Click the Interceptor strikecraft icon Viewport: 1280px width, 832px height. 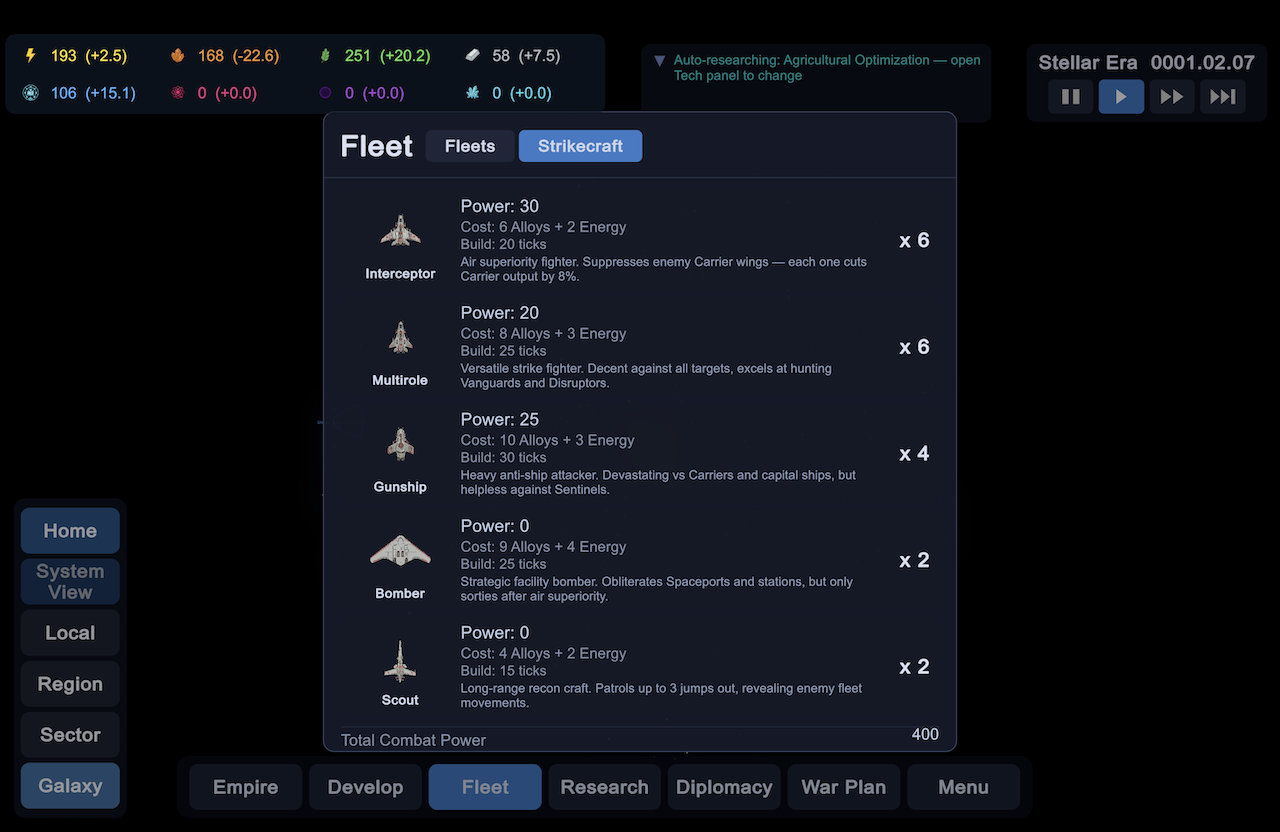point(400,232)
